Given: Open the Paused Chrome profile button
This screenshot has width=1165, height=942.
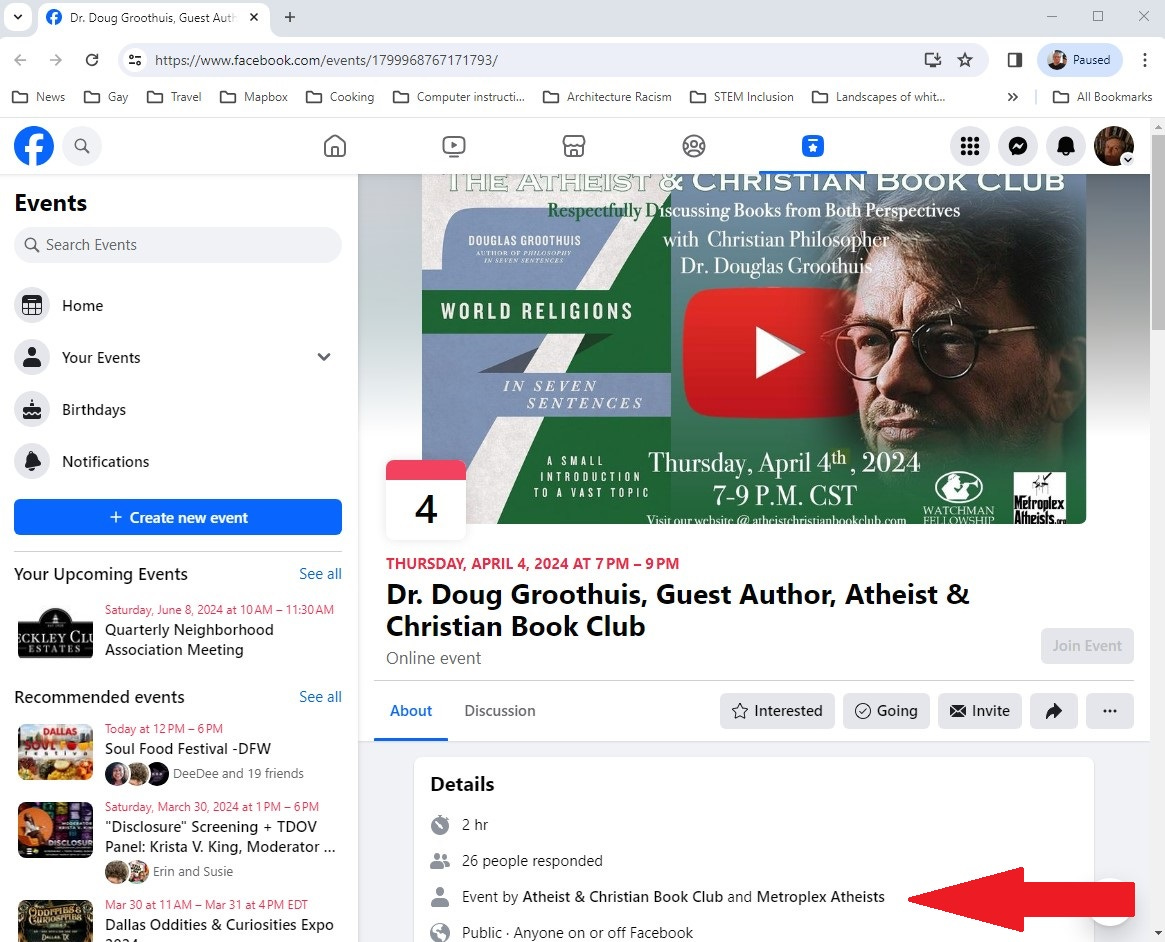Looking at the screenshot, I should (1080, 60).
